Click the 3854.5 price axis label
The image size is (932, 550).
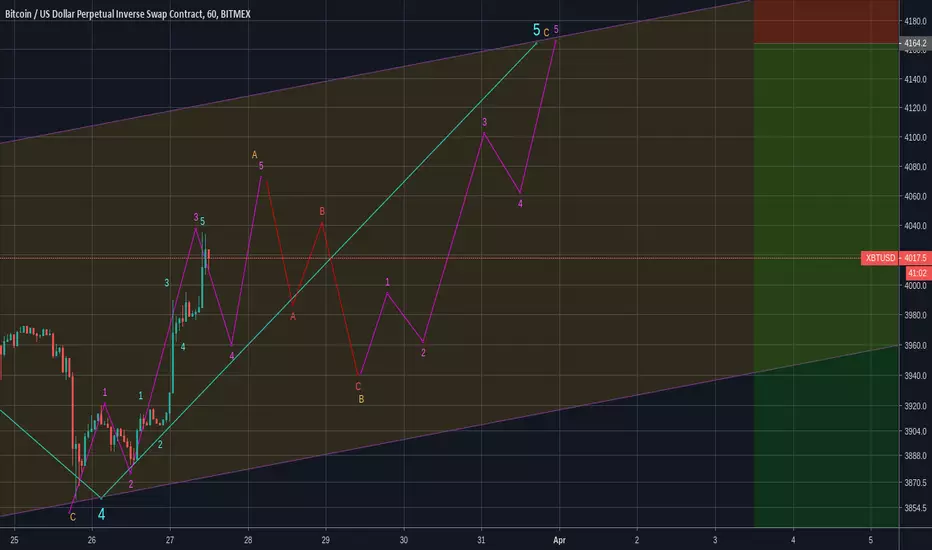click(x=915, y=508)
